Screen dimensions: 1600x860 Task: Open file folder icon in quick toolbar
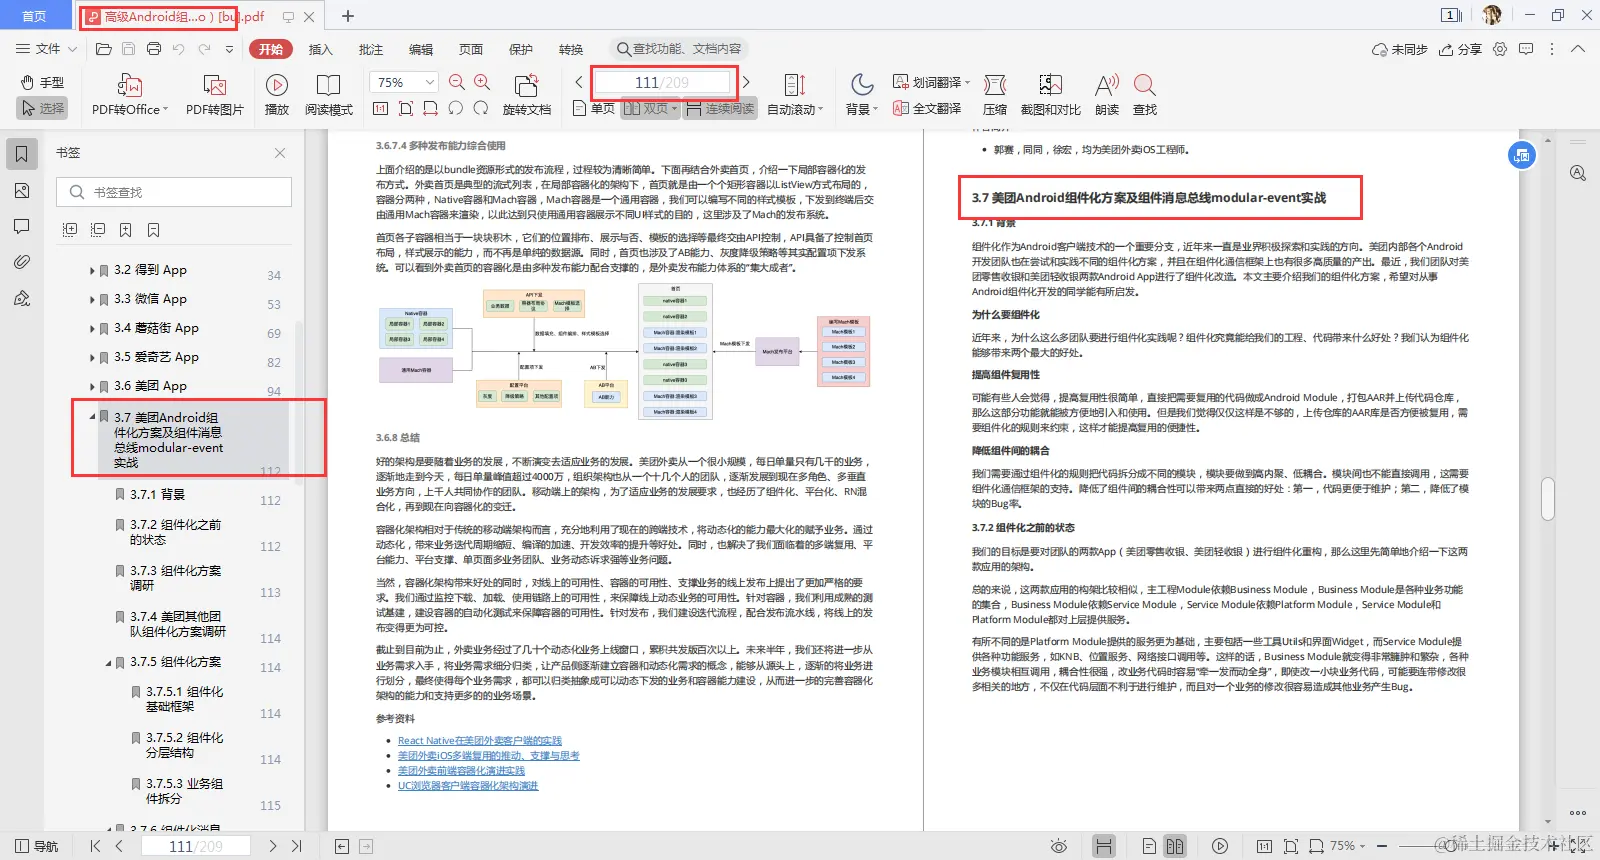[103, 49]
